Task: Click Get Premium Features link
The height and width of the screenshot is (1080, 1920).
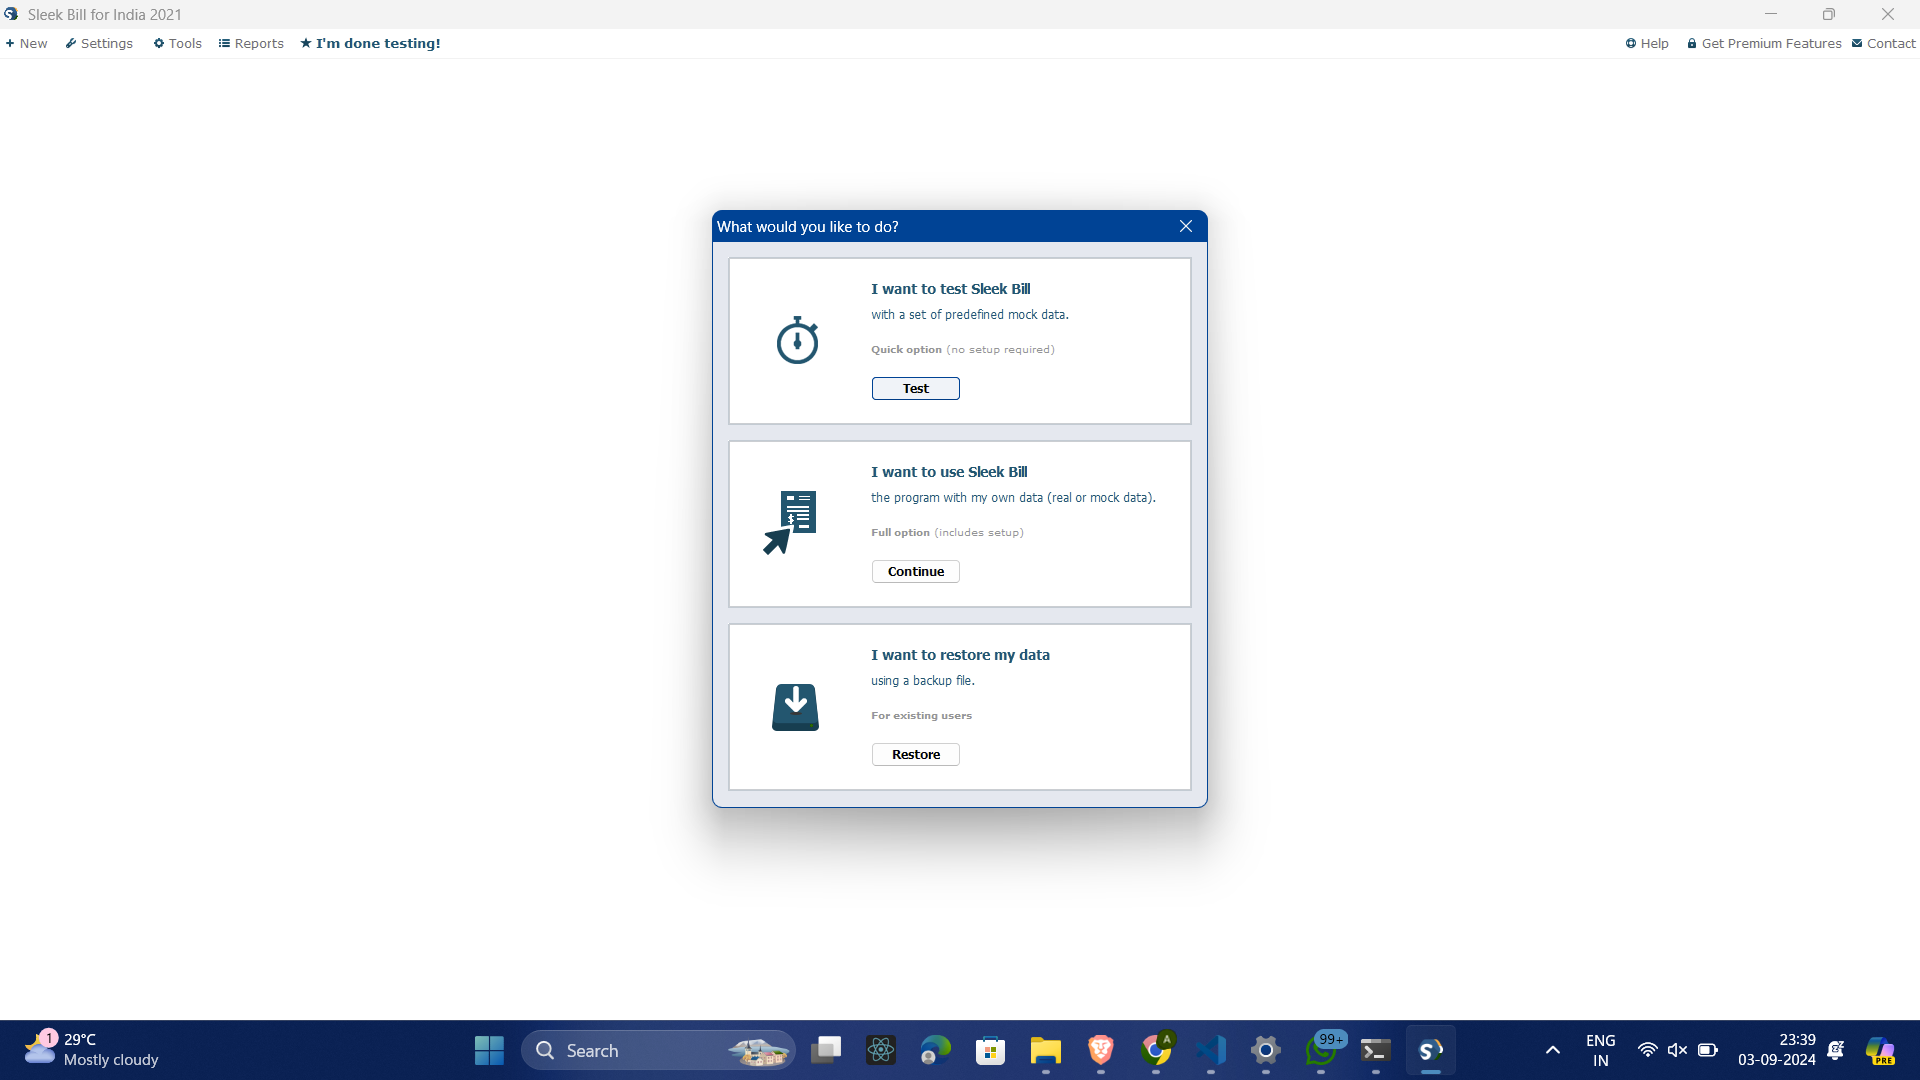Action: [1764, 43]
